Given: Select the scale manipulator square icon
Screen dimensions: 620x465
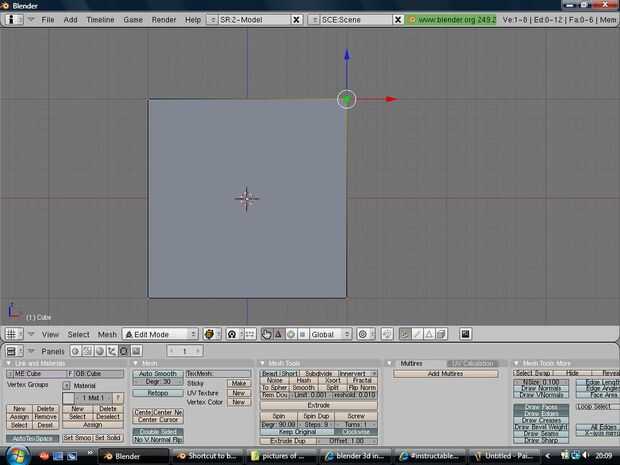Looking at the screenshot, I should click(302, 334).
